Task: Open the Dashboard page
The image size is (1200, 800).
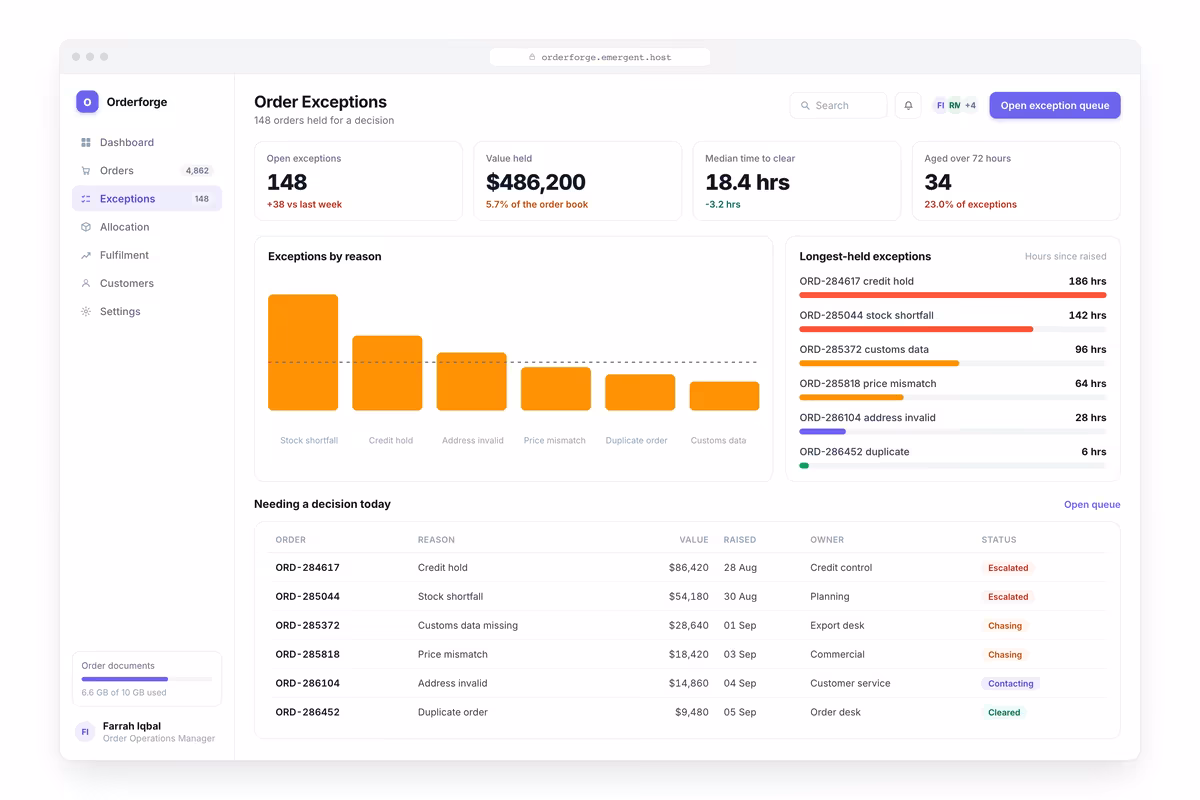Action: pos(147,143)
